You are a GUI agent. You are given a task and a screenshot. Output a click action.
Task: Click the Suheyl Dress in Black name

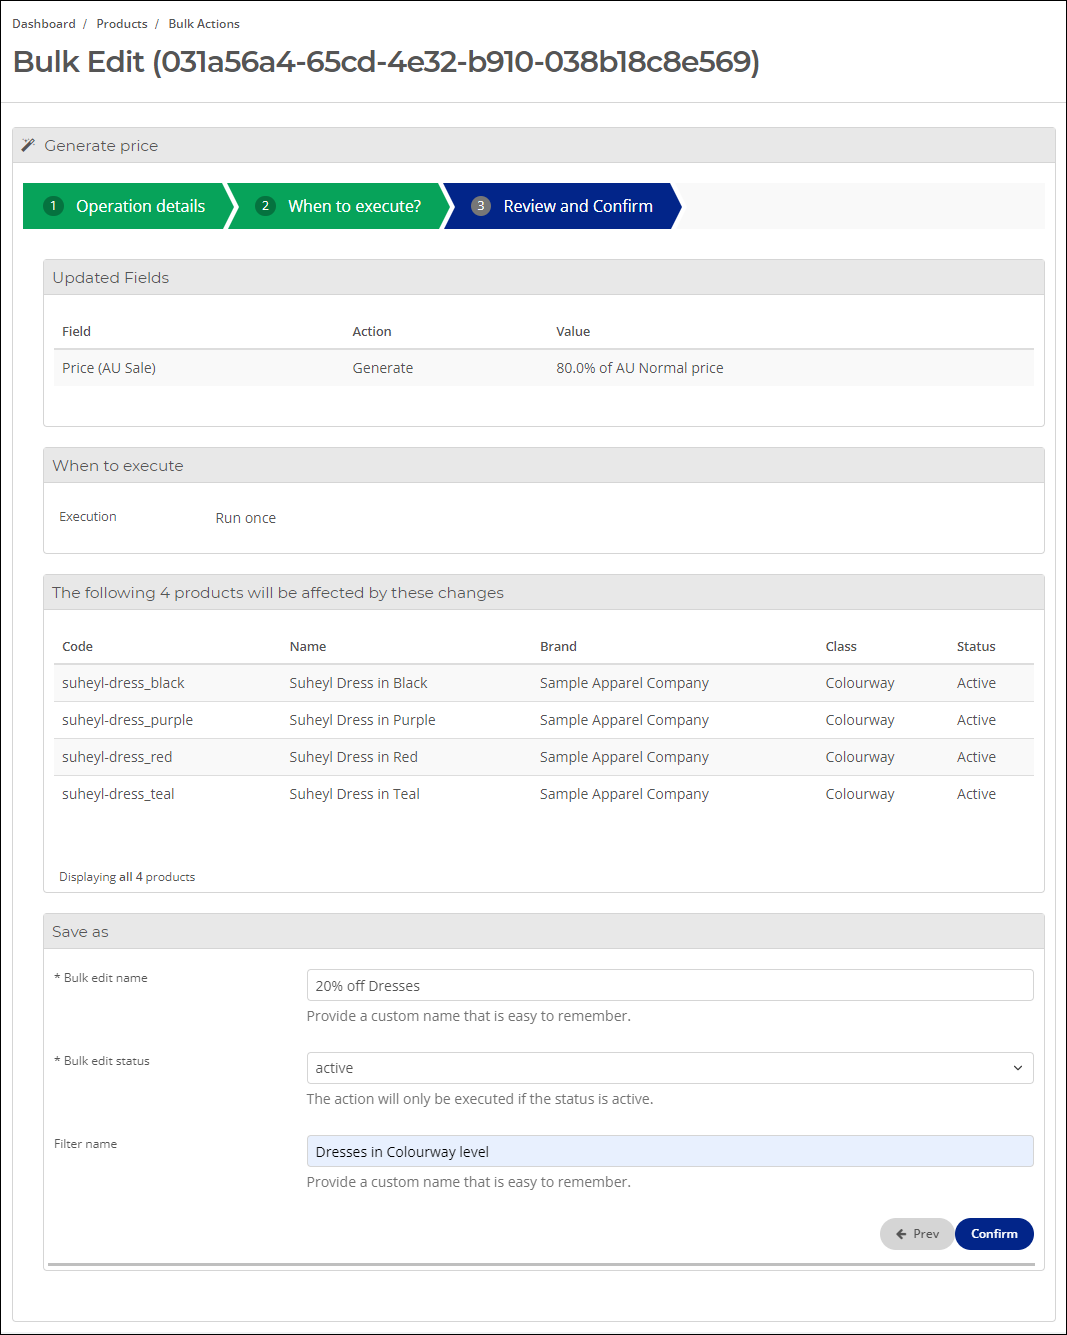click(x=358, y=683)
